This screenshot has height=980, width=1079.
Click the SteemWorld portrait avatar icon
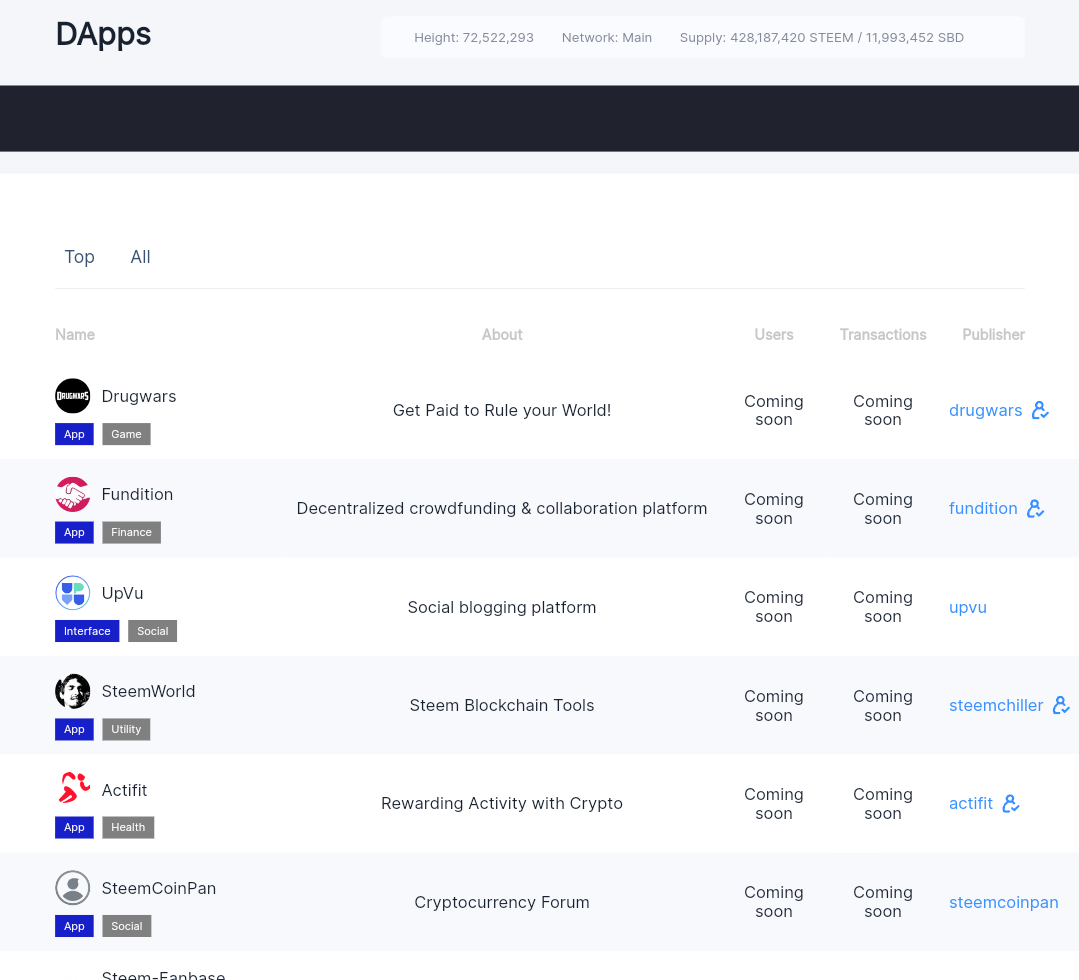click(72, 691)
